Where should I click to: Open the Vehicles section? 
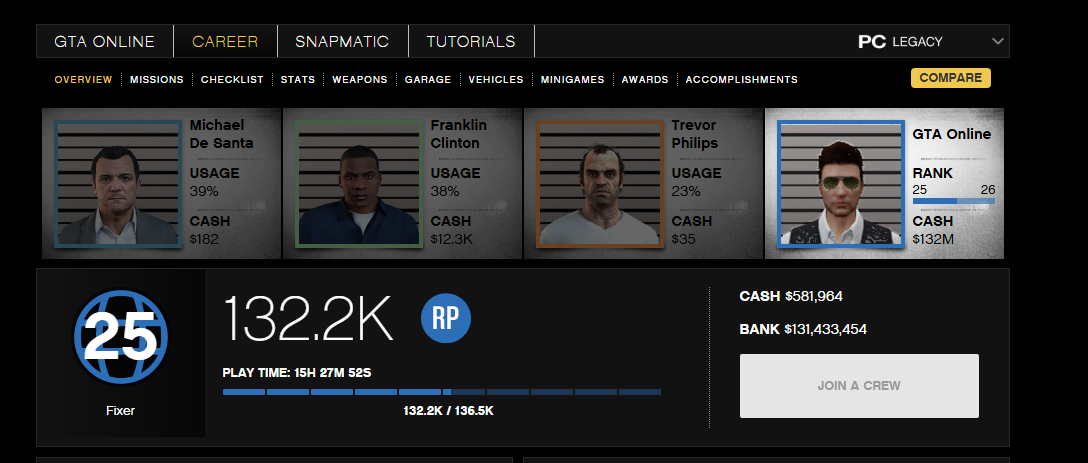pos(496,80)
